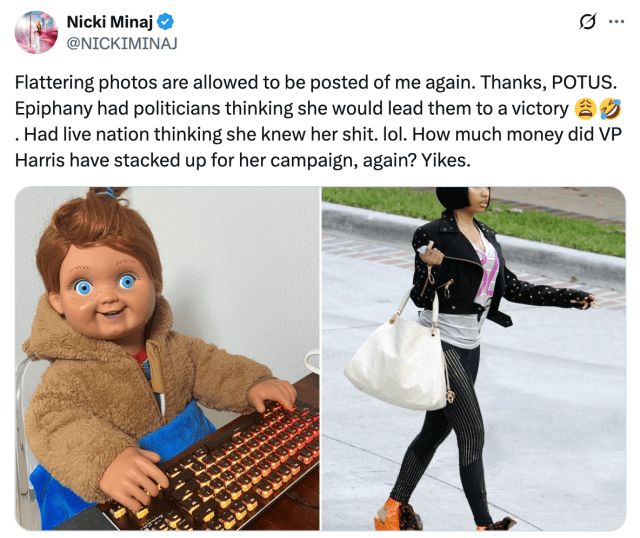
Task: Click the glowing keyboard in left photo
Action: tap(229, 461)
